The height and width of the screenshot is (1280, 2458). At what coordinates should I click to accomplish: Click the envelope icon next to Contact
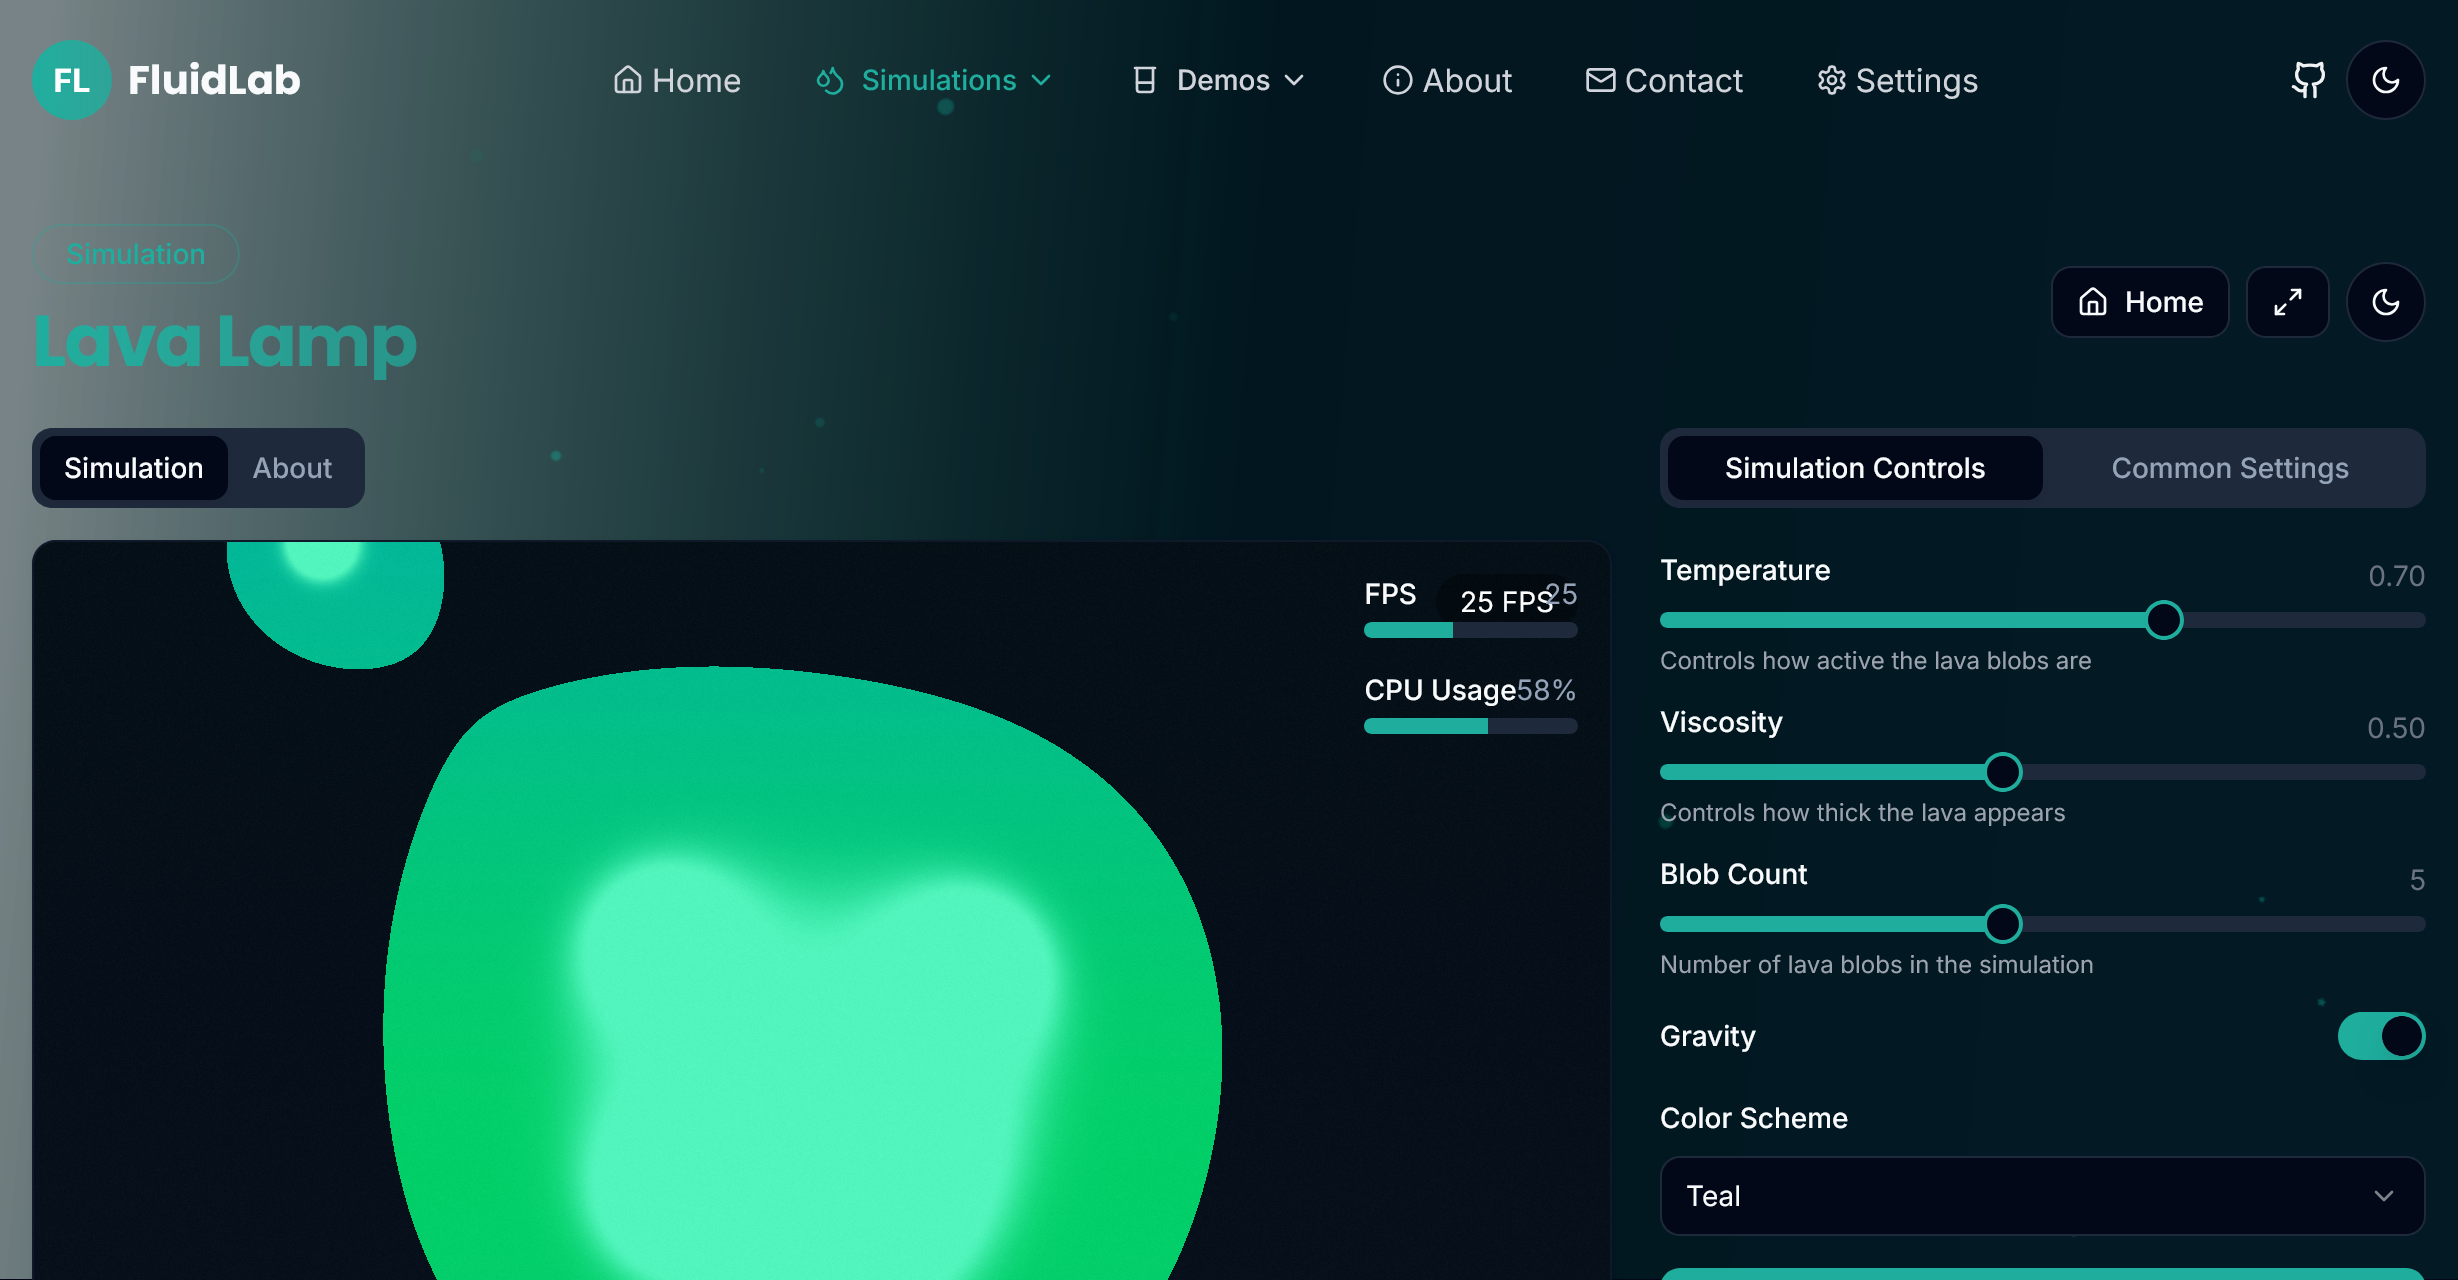1599,80
